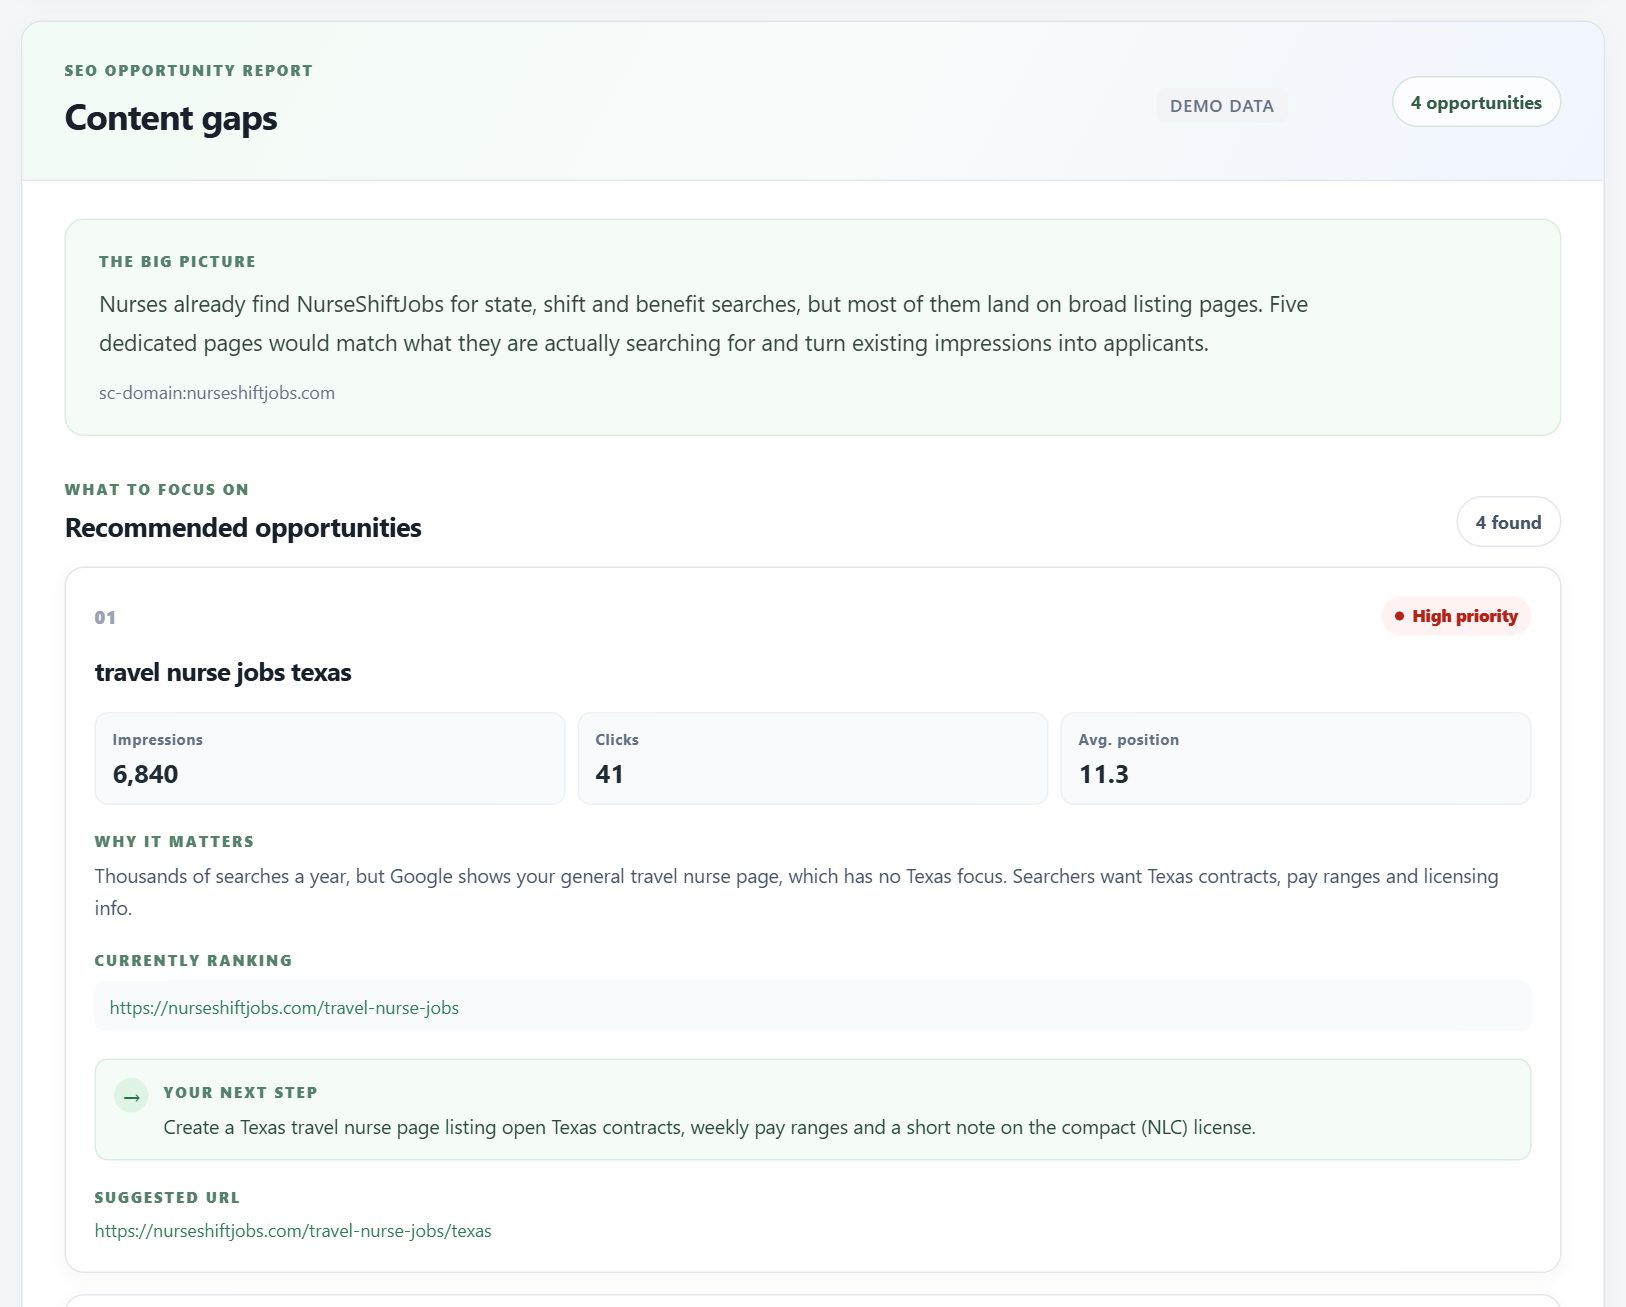The width and height of the screenshot is (1626, 1307).
Task: Click the 4 opportunities pill
Action: click(1476, 102)
